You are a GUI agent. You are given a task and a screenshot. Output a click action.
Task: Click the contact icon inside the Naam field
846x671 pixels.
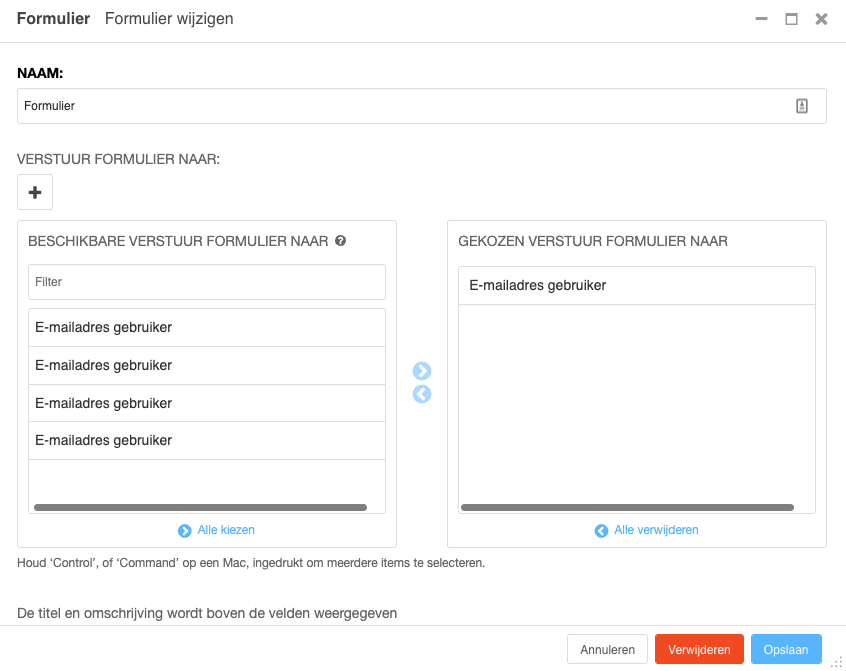(802, 105)
